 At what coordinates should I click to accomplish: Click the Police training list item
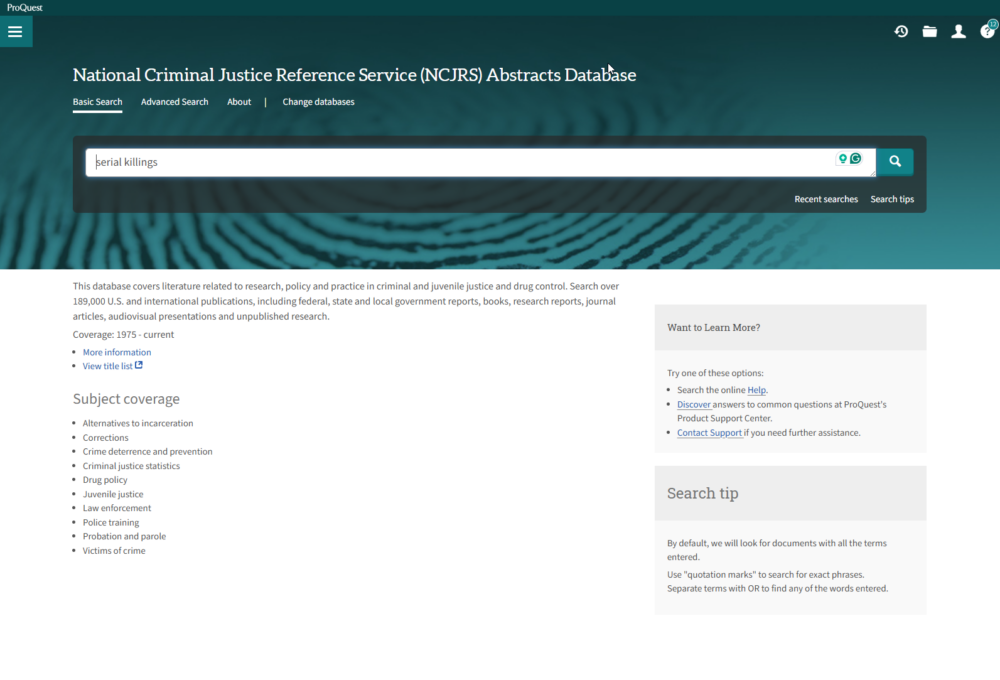pos(111,522)
